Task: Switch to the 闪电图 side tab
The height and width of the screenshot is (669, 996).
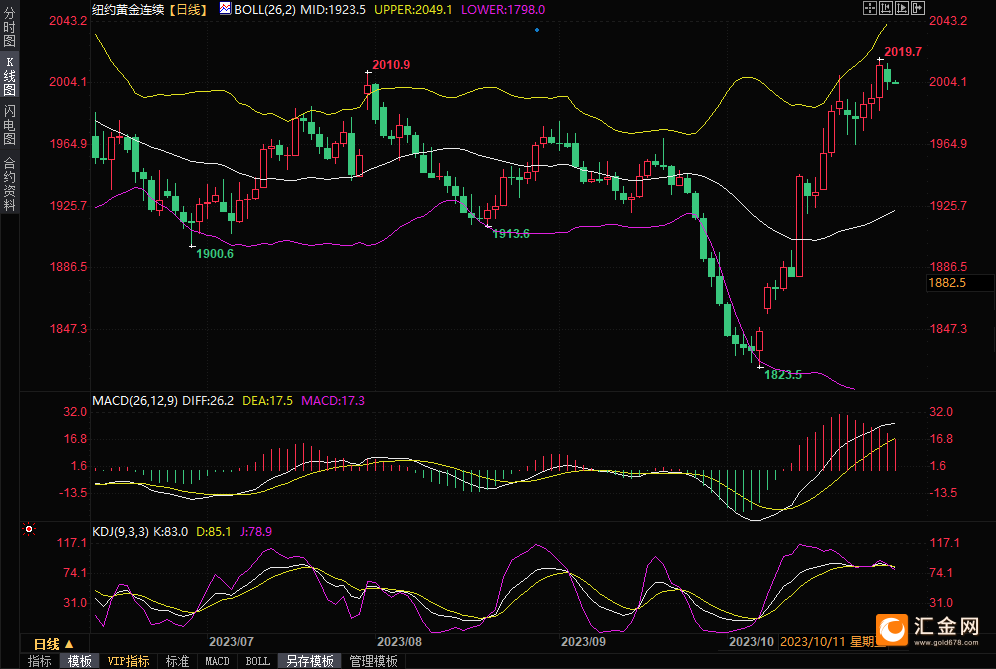Action: (x=9, y=125)
